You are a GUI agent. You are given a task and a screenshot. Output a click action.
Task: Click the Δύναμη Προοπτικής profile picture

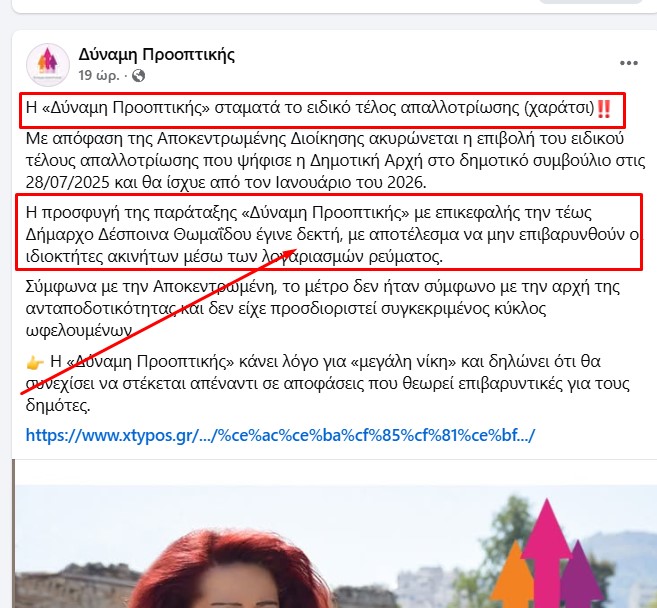click(x=48, y=65)
